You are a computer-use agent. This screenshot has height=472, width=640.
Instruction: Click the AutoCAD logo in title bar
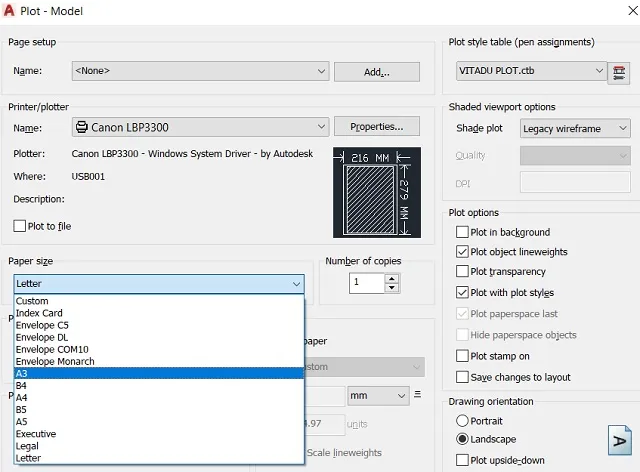pyautogui.click(x=12, y=11)
